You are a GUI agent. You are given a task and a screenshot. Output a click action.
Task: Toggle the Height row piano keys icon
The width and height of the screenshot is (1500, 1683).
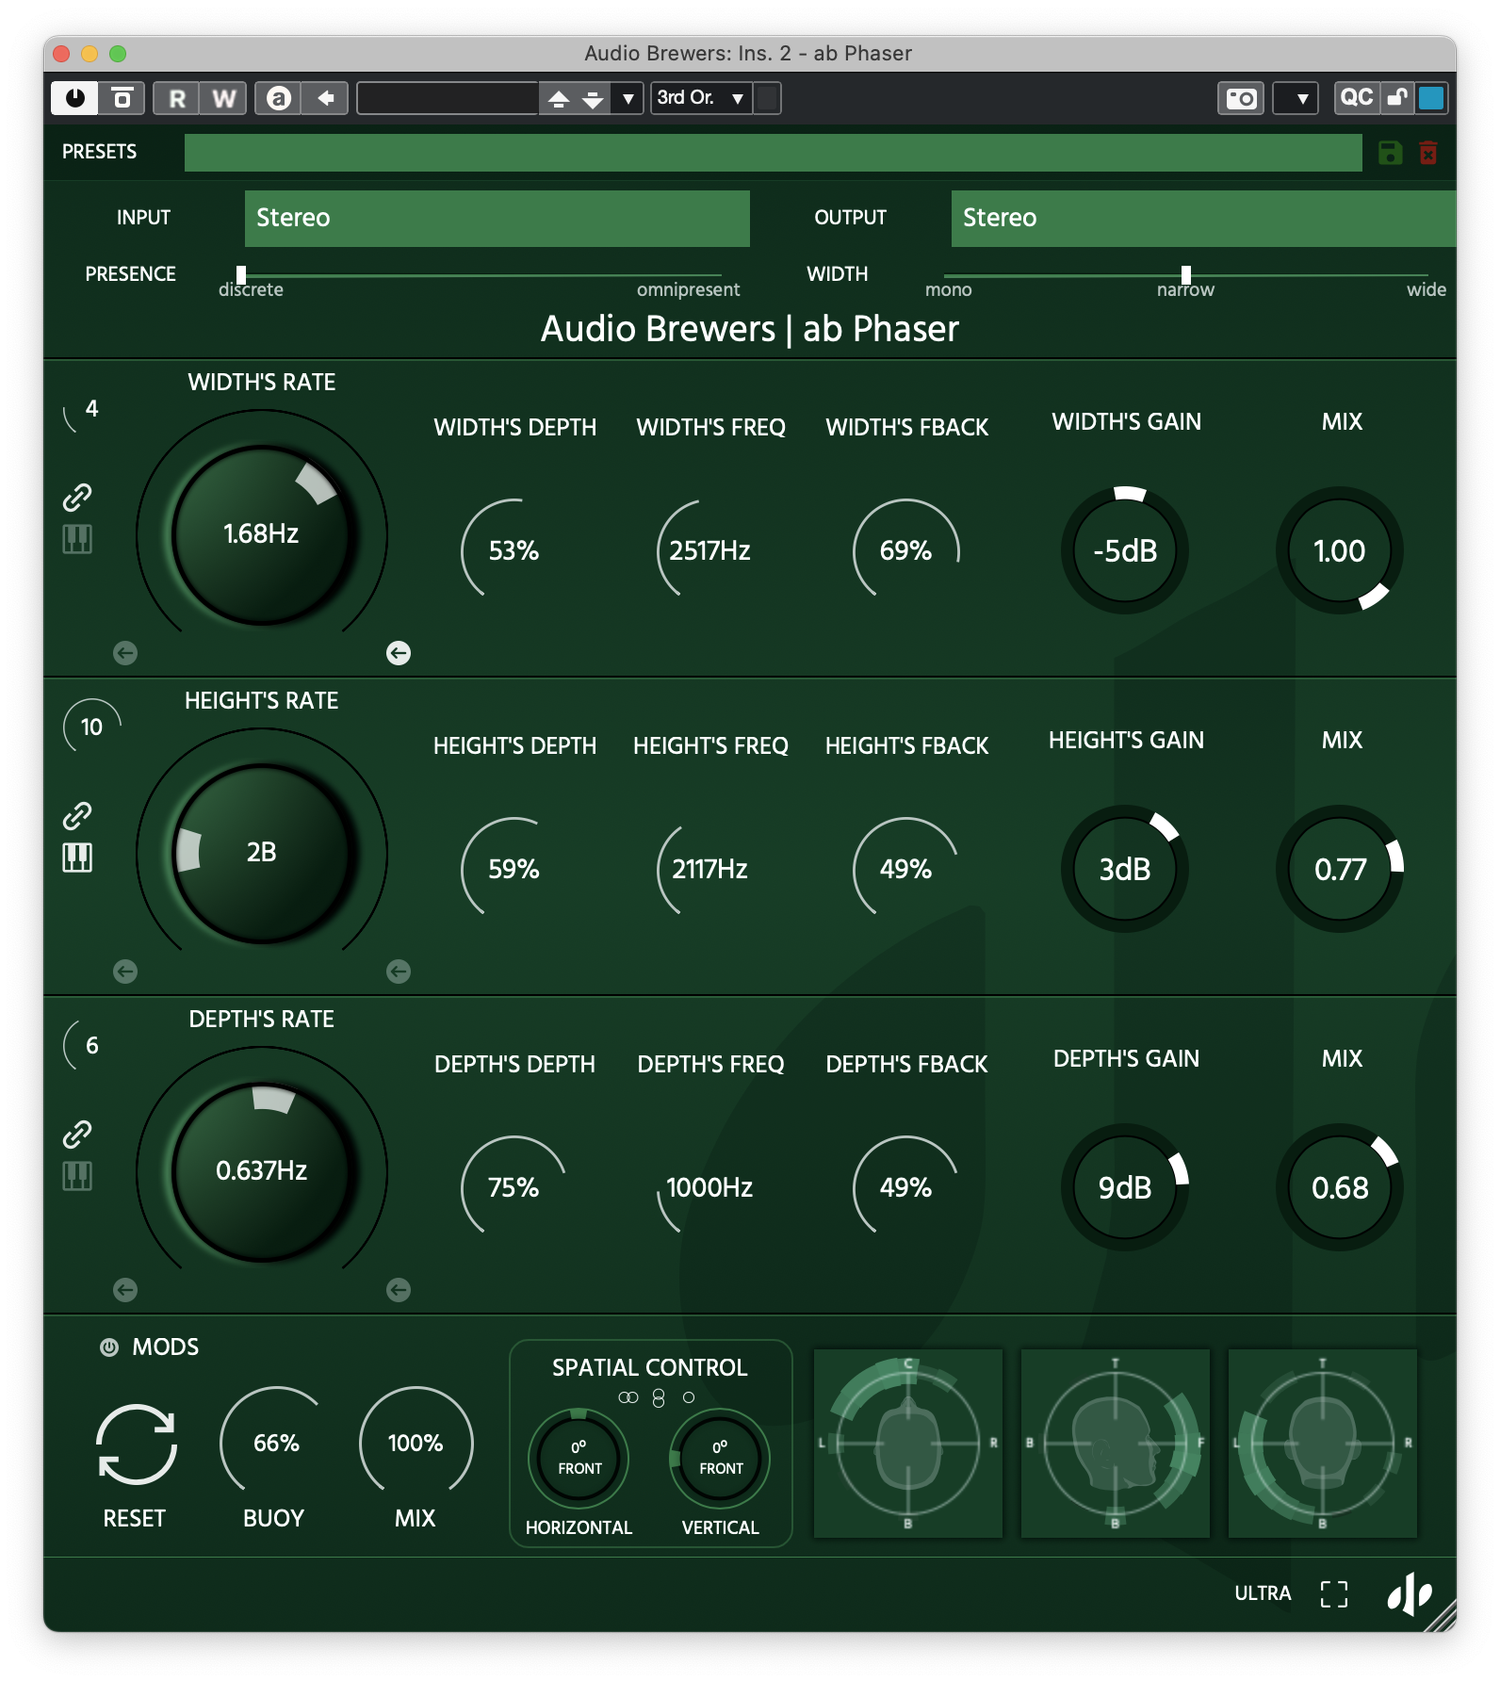click(77, 857)
